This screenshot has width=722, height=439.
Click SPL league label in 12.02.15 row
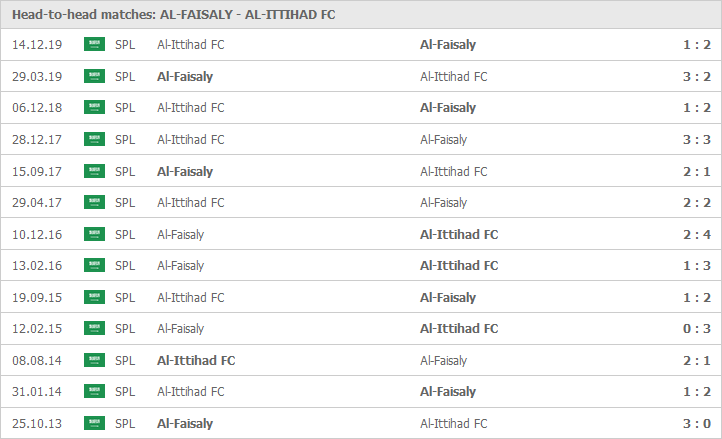click(125, 329)
